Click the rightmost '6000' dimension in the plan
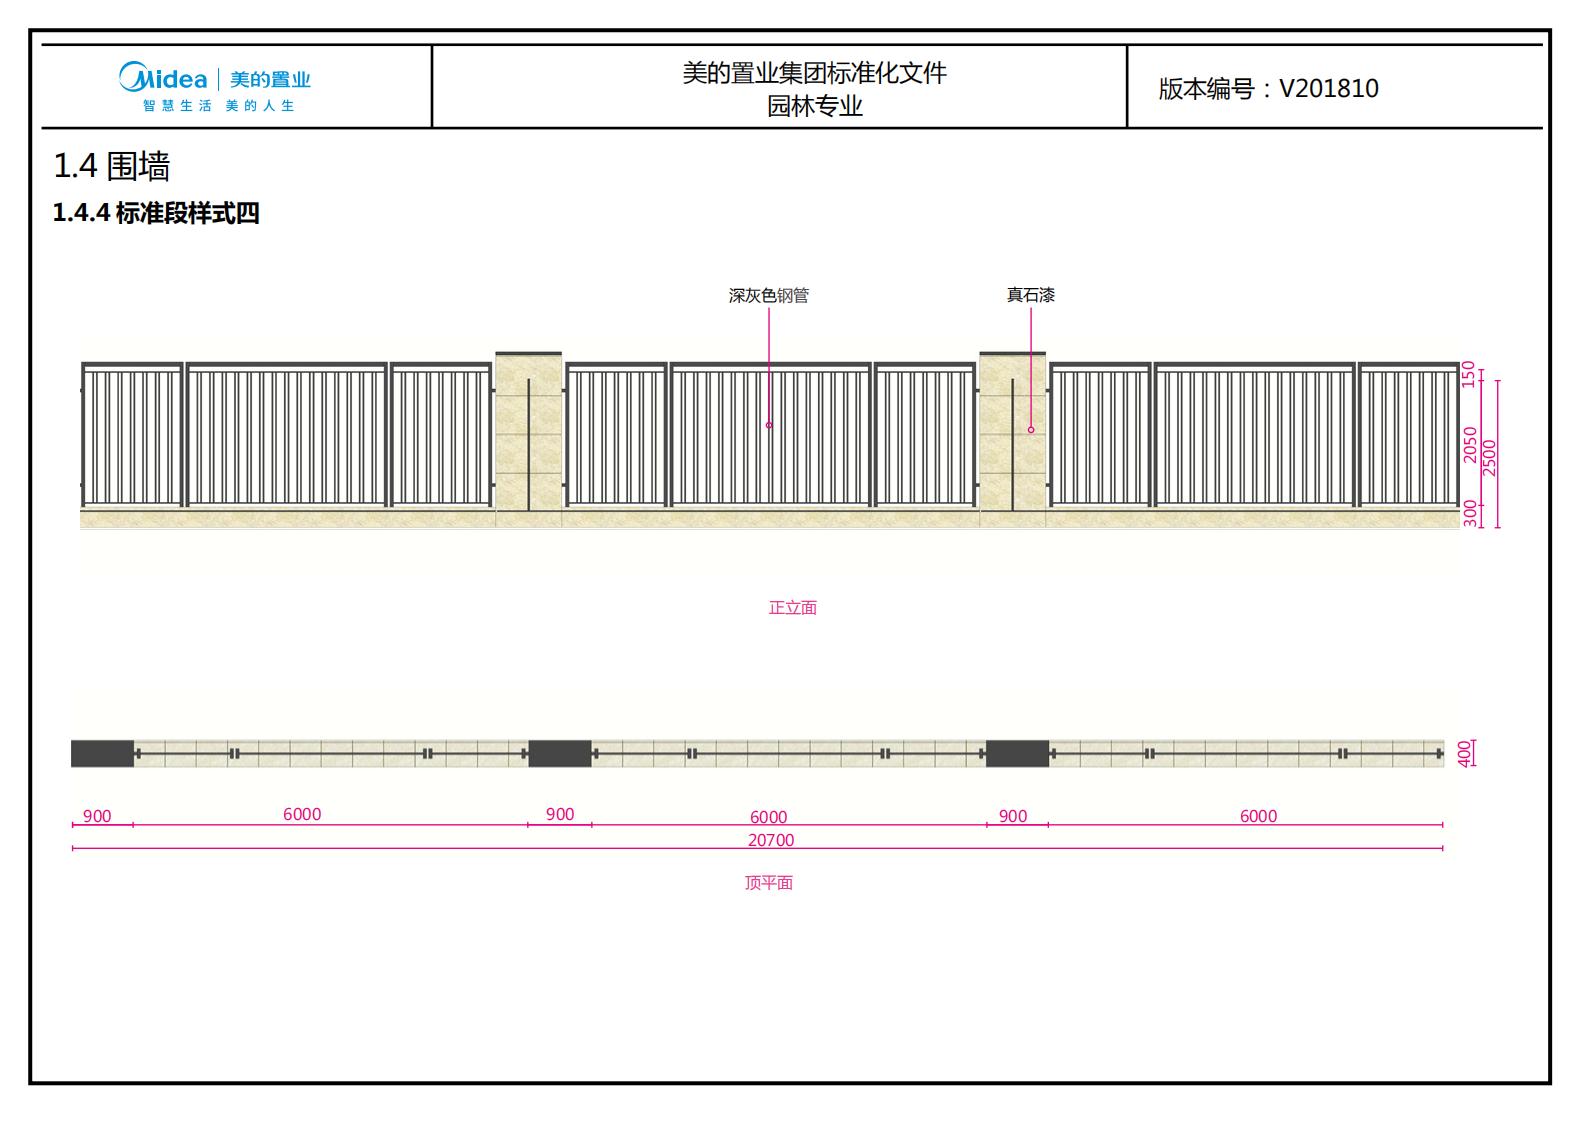Screen dimensions: 1587x1123 1258,816
